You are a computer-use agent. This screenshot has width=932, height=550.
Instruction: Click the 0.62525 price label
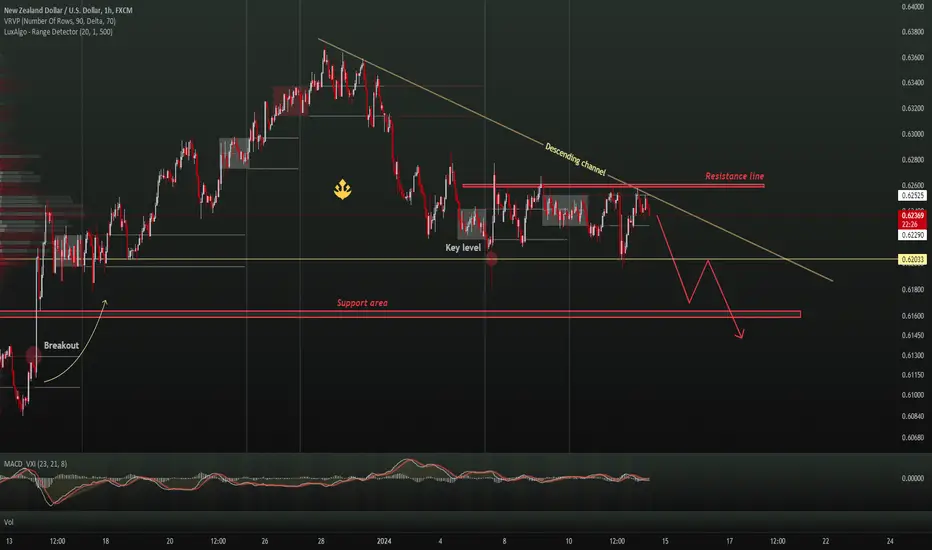pos(912,196)
